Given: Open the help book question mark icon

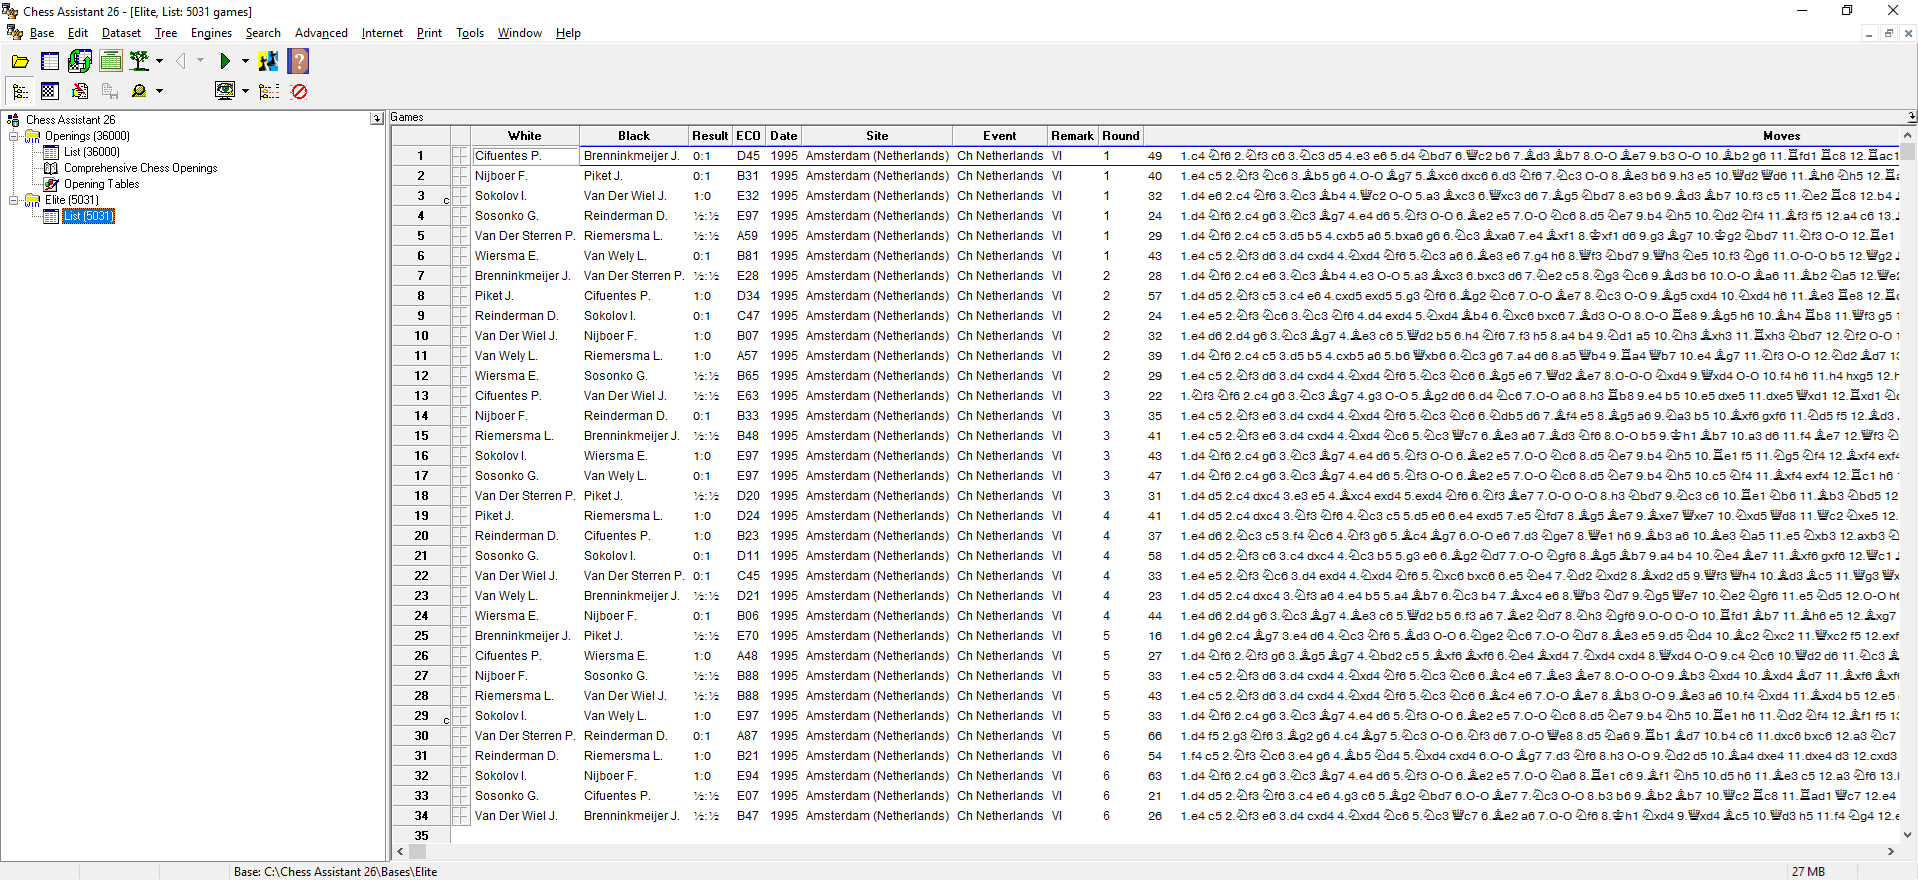Looking at the screenshot, I should tap(298, 62).
